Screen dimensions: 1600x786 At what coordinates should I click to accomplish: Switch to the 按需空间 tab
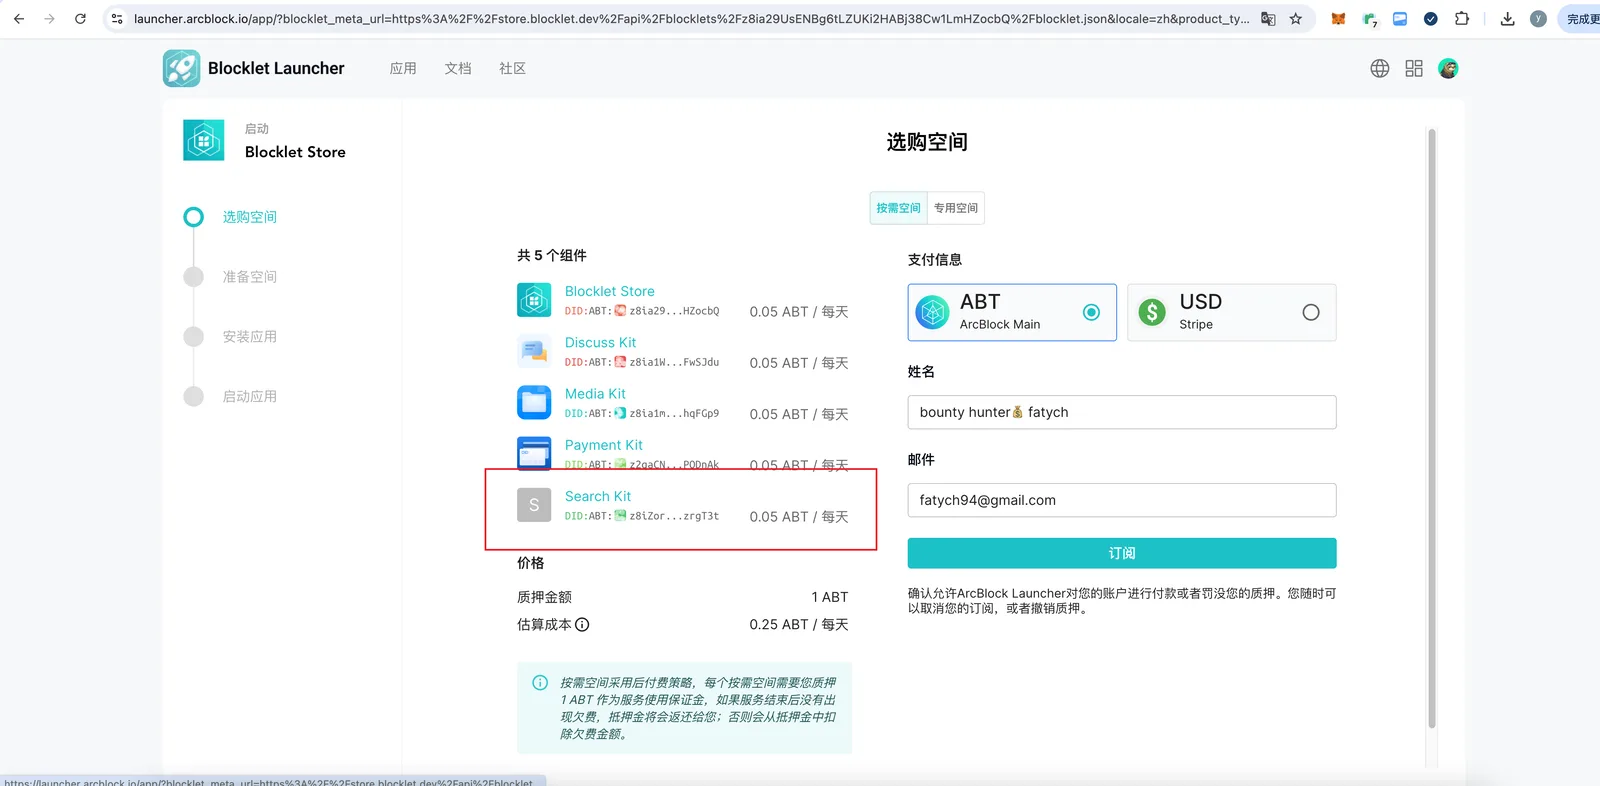(898, 208)
